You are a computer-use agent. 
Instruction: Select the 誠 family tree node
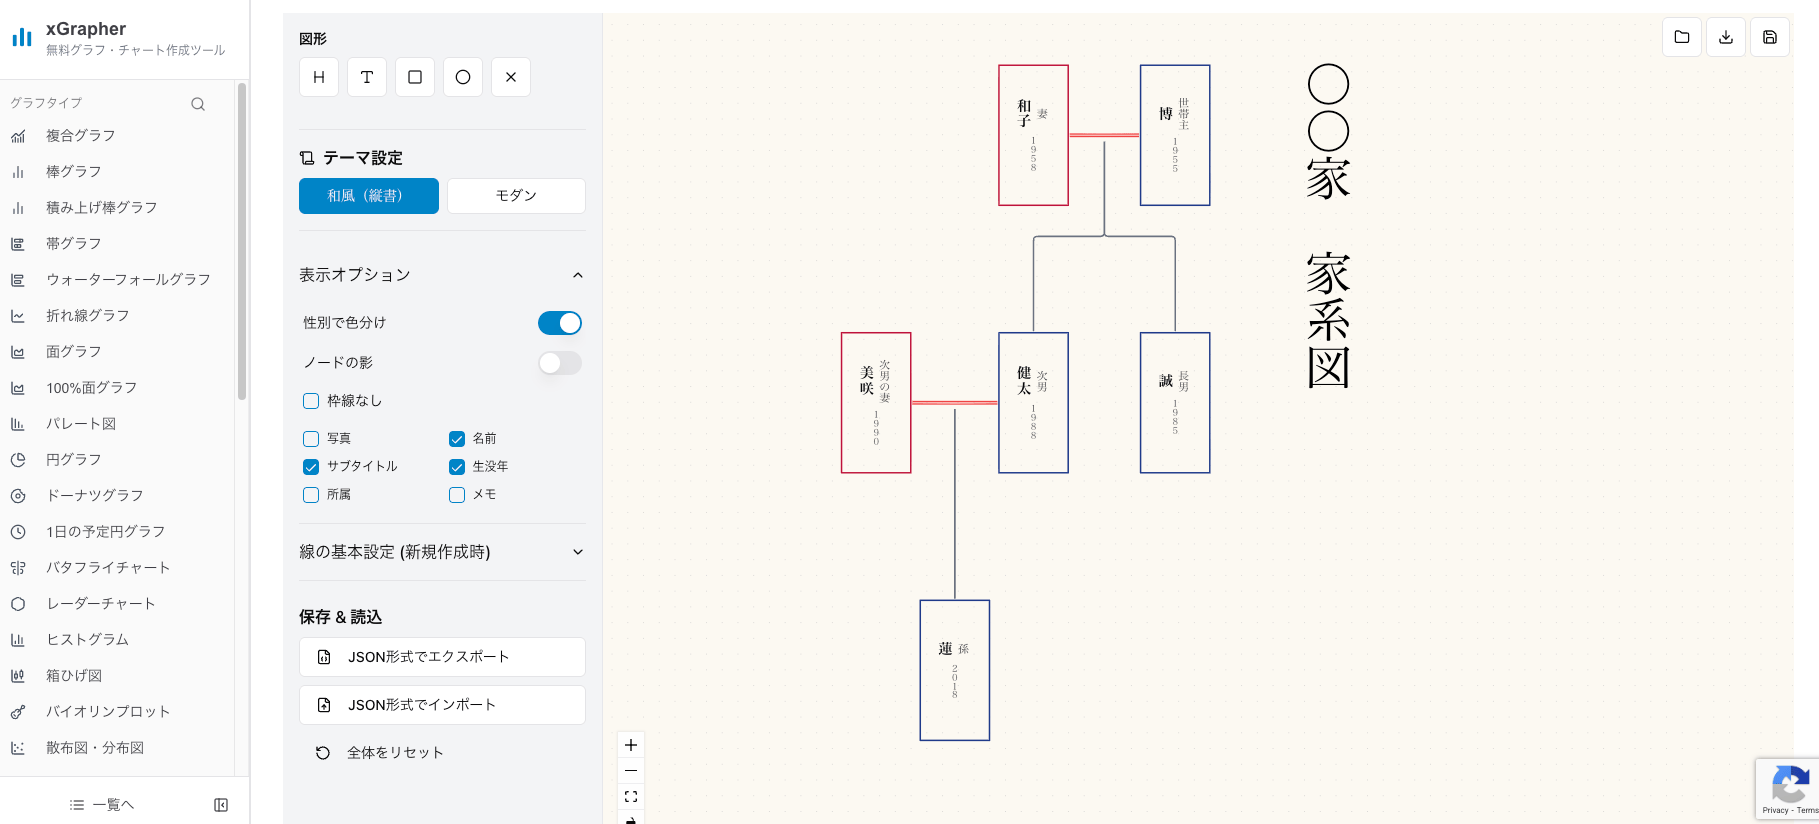point(1175,403)
